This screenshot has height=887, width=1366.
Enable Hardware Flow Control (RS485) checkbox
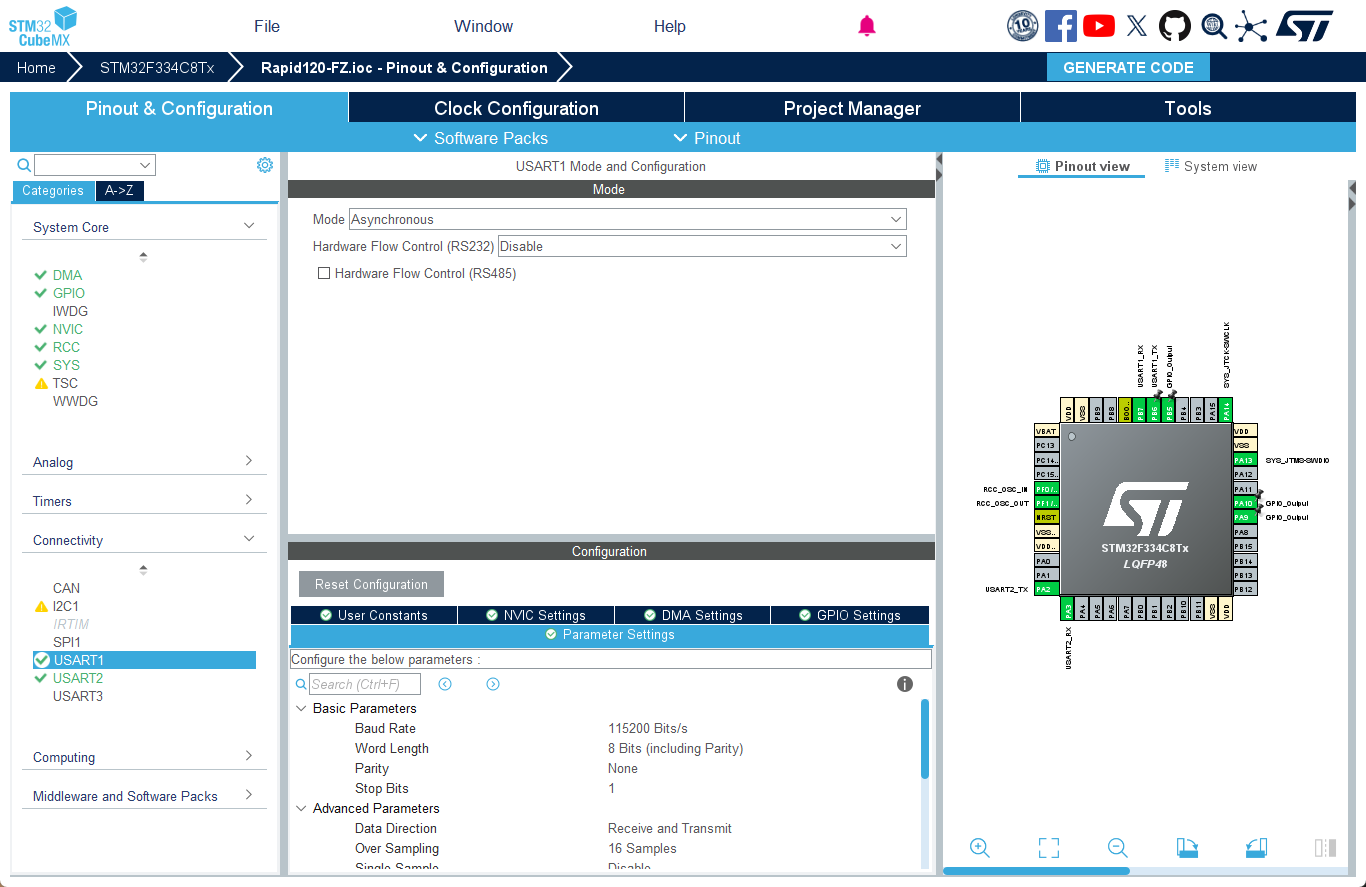[x=323, y=273]
